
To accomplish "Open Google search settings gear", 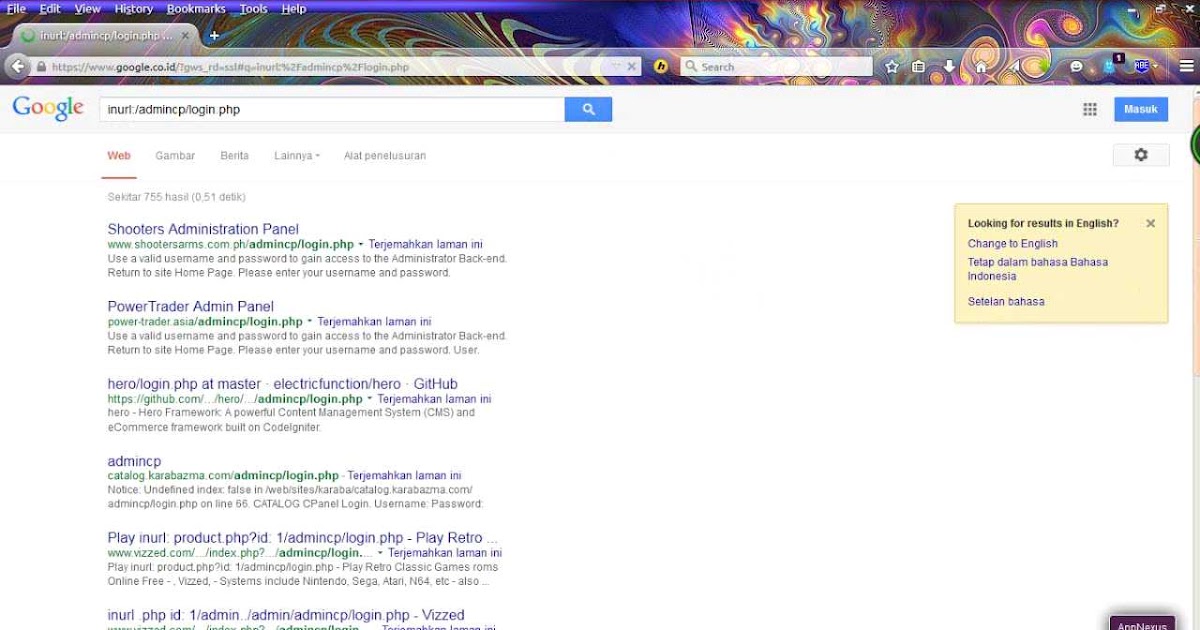I will (x=1140, y=155).
